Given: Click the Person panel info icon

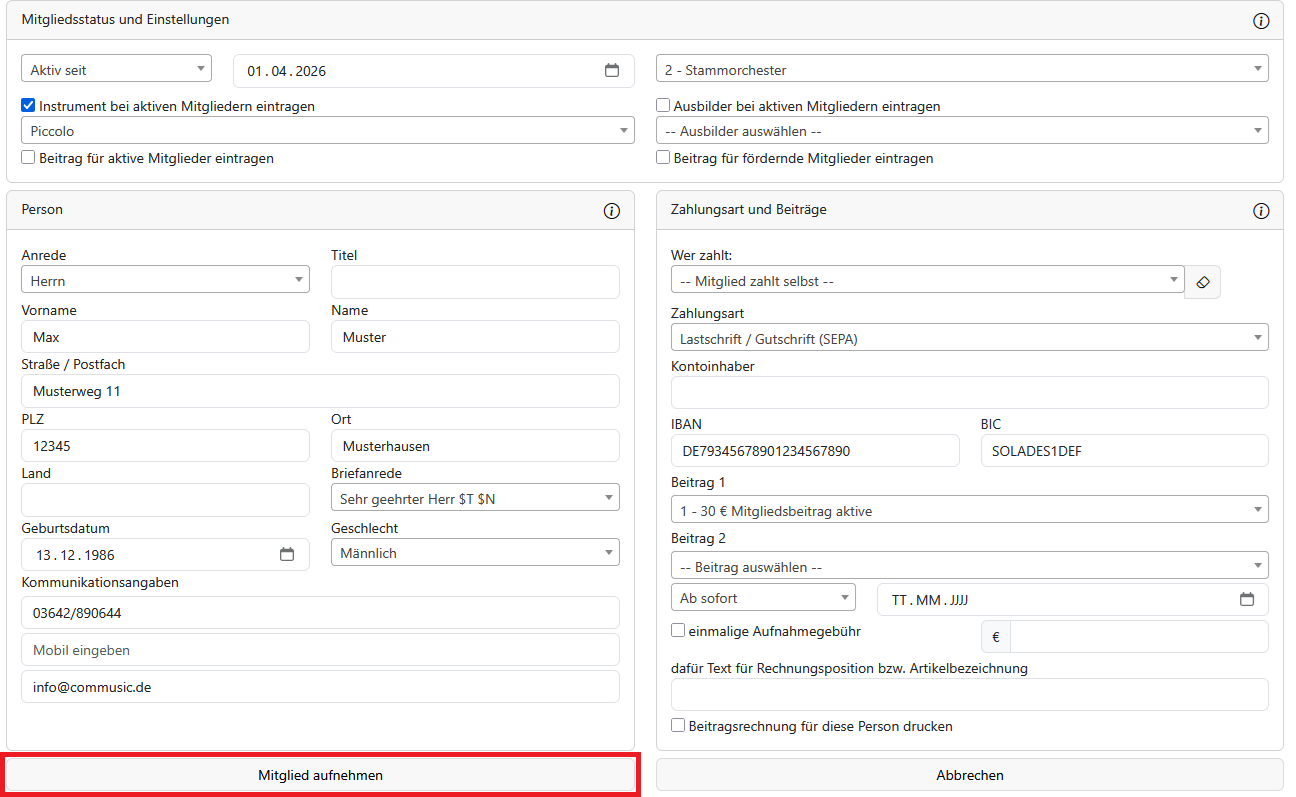Looking at the screenshot, I should pyautogui.click(x=612, y=211).
